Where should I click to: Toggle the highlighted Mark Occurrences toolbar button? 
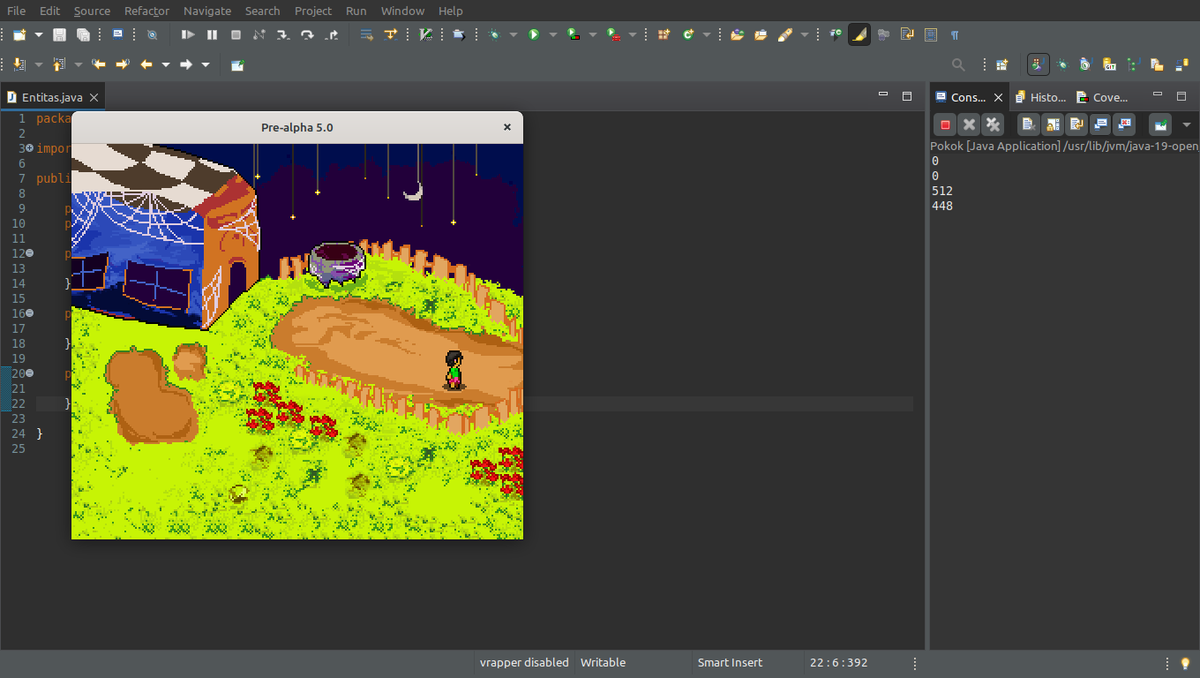[x=859, y=35]
